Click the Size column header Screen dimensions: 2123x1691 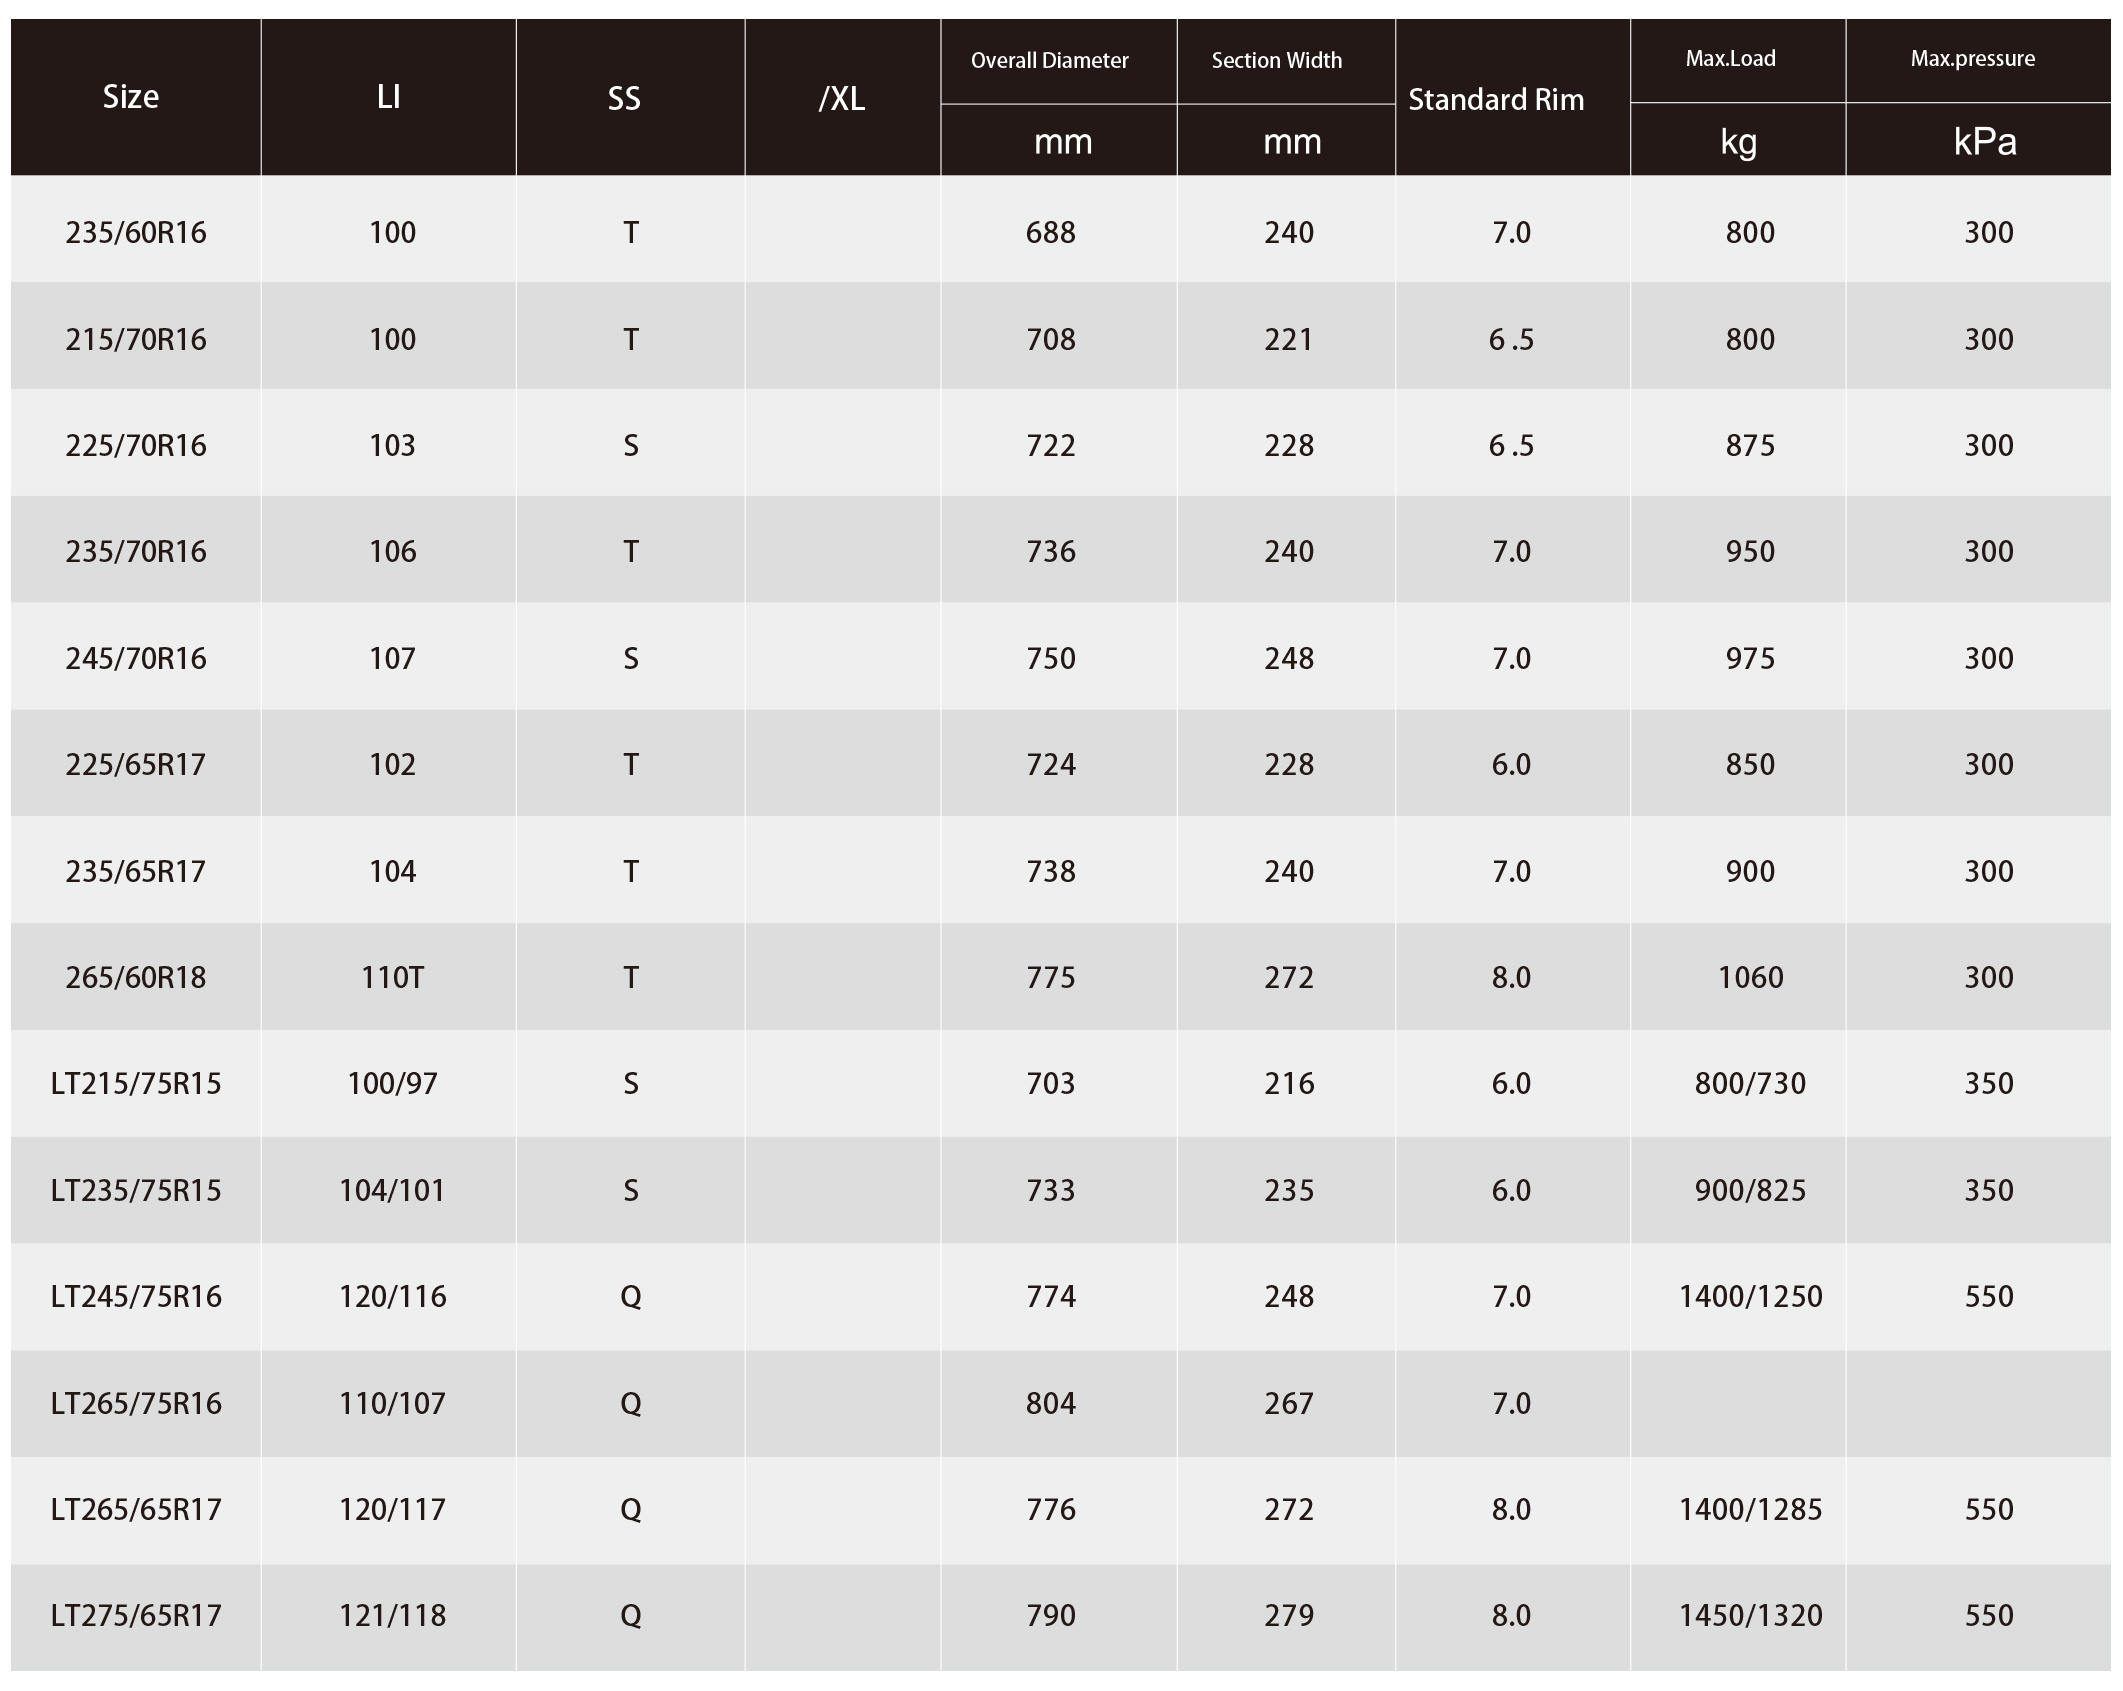131,97
